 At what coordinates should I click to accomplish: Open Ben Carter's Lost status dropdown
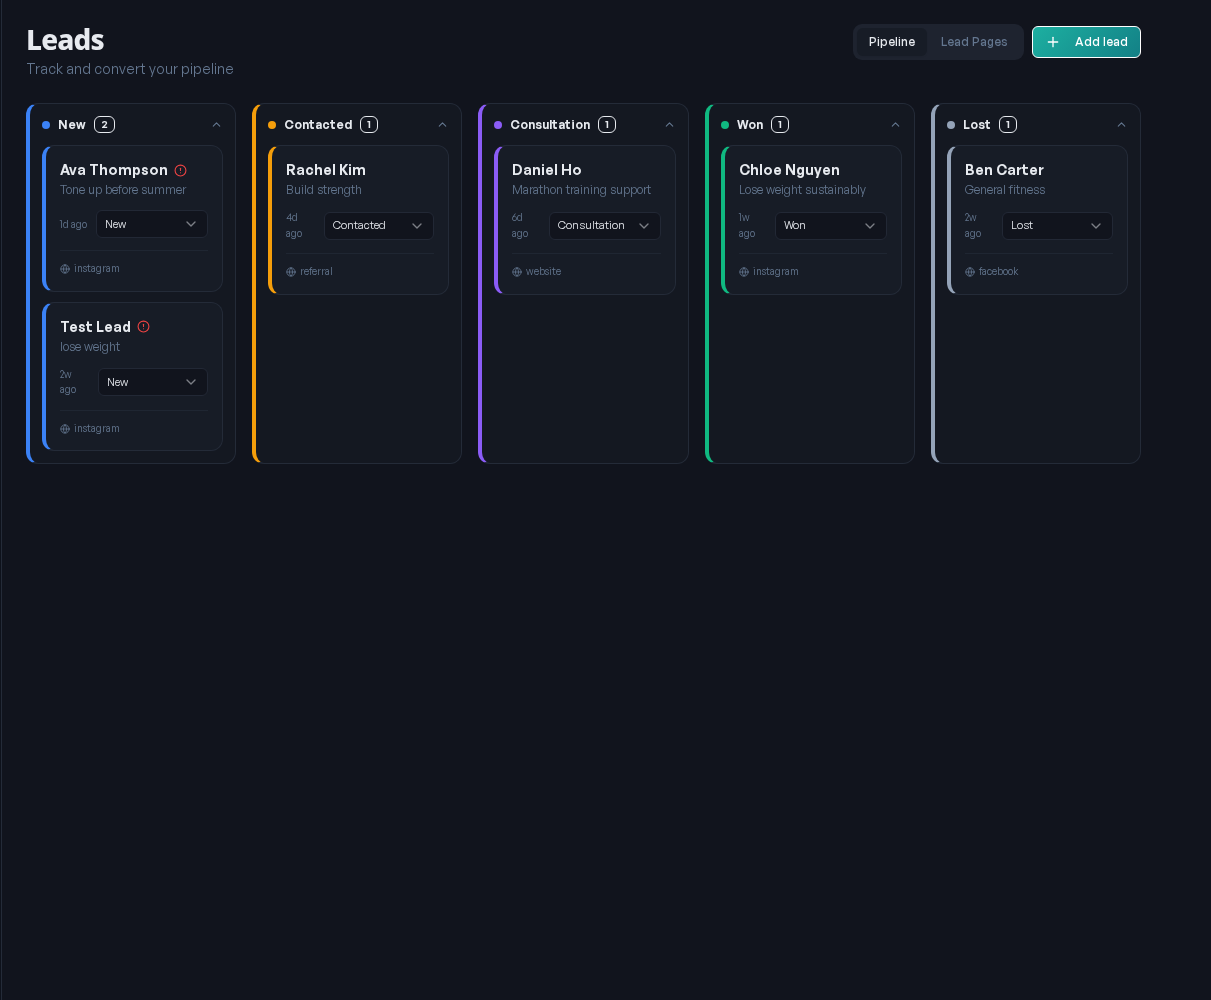(1057, 226)
